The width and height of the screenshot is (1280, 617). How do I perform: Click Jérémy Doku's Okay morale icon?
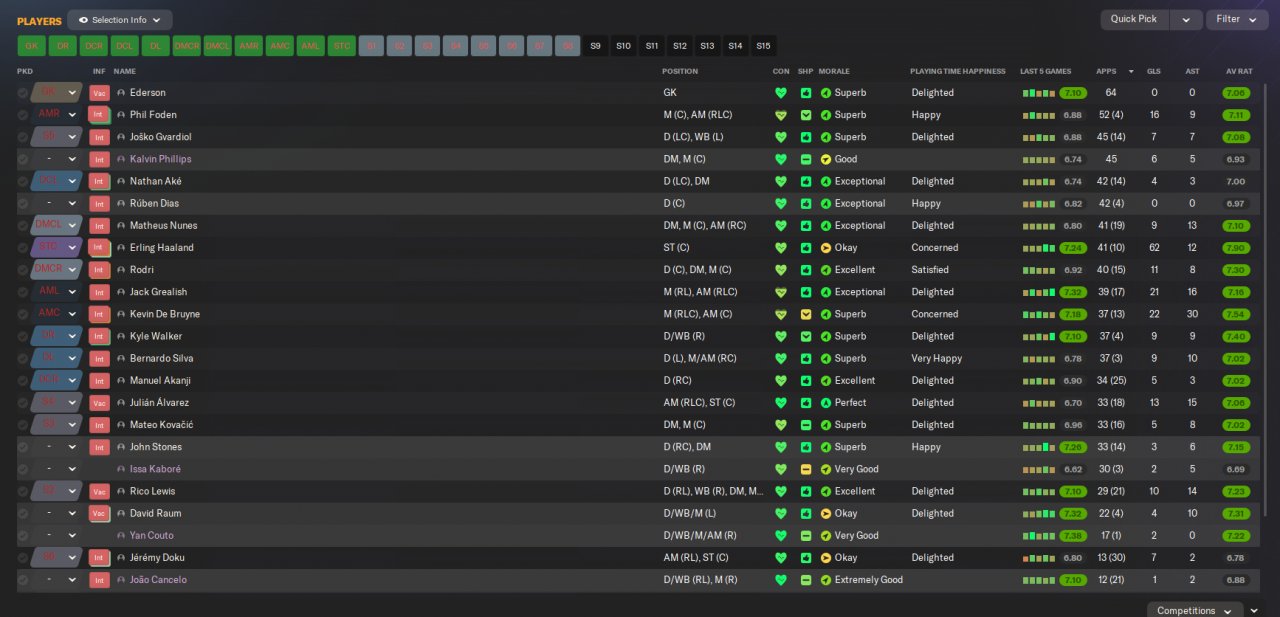pyautogui.click(x=826, y=558)
